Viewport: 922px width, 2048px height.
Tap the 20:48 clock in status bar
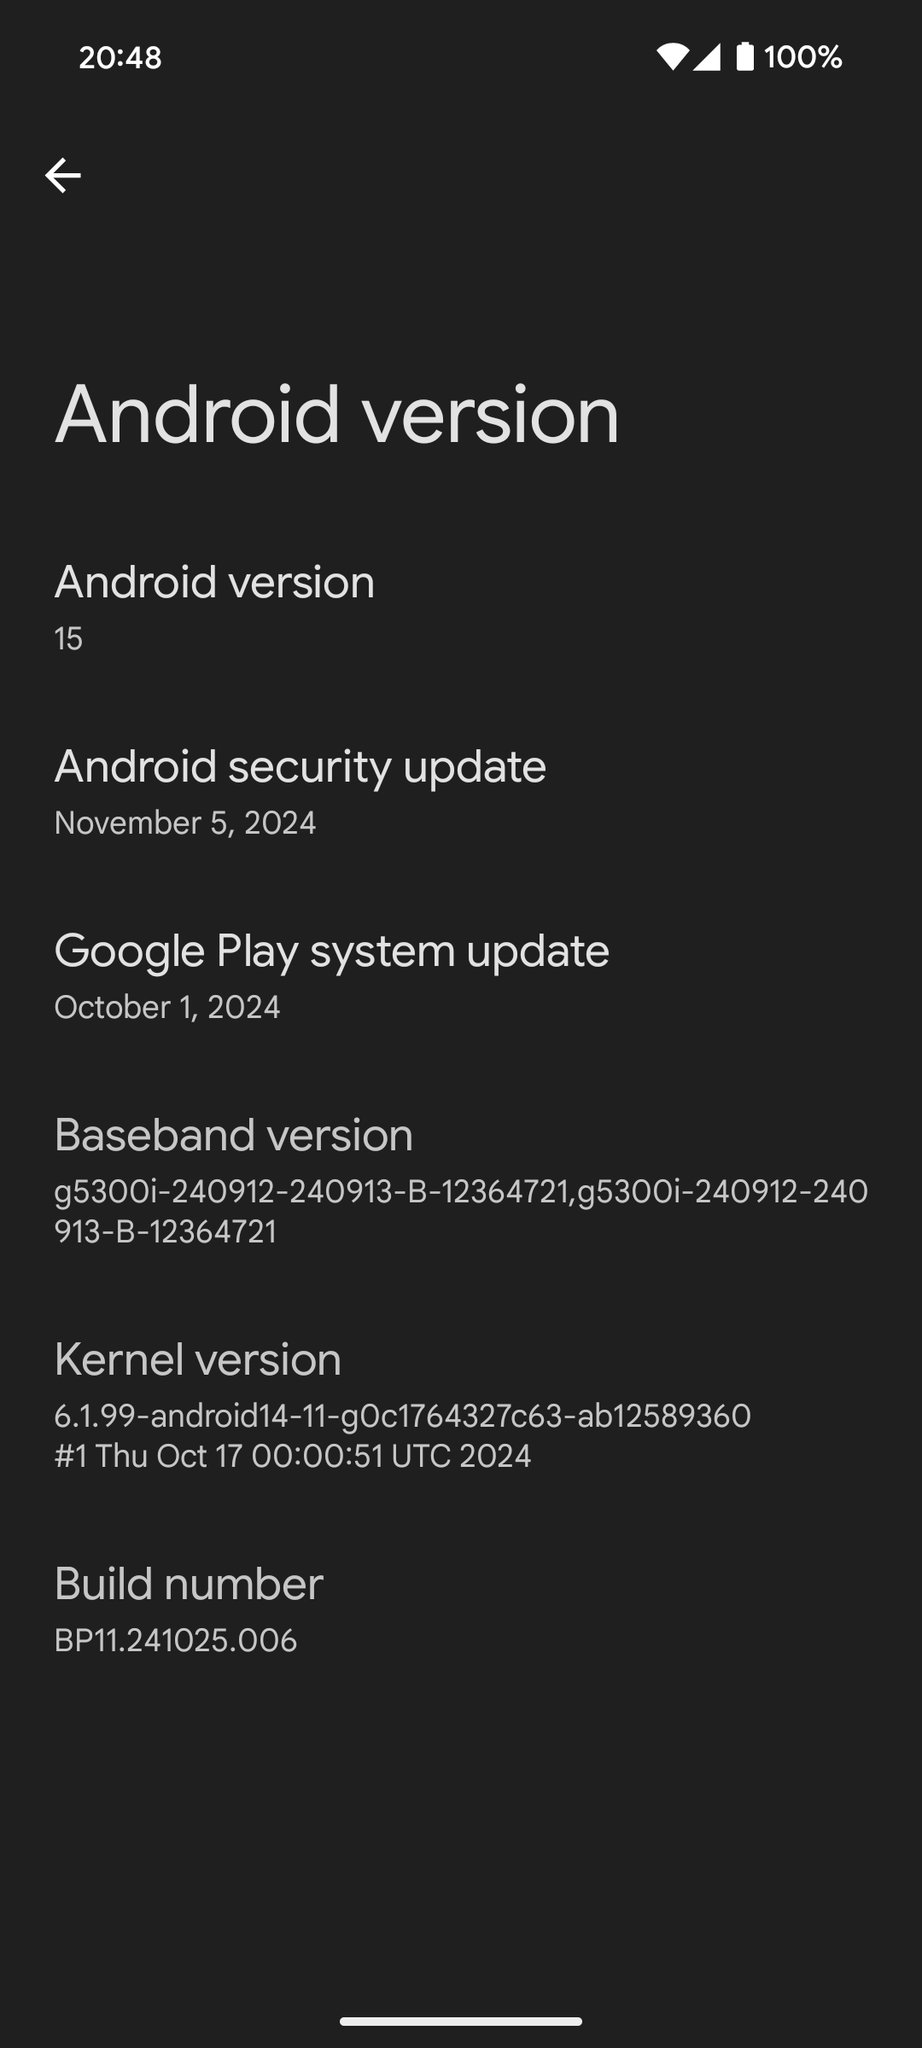click(x=120, y=57)
